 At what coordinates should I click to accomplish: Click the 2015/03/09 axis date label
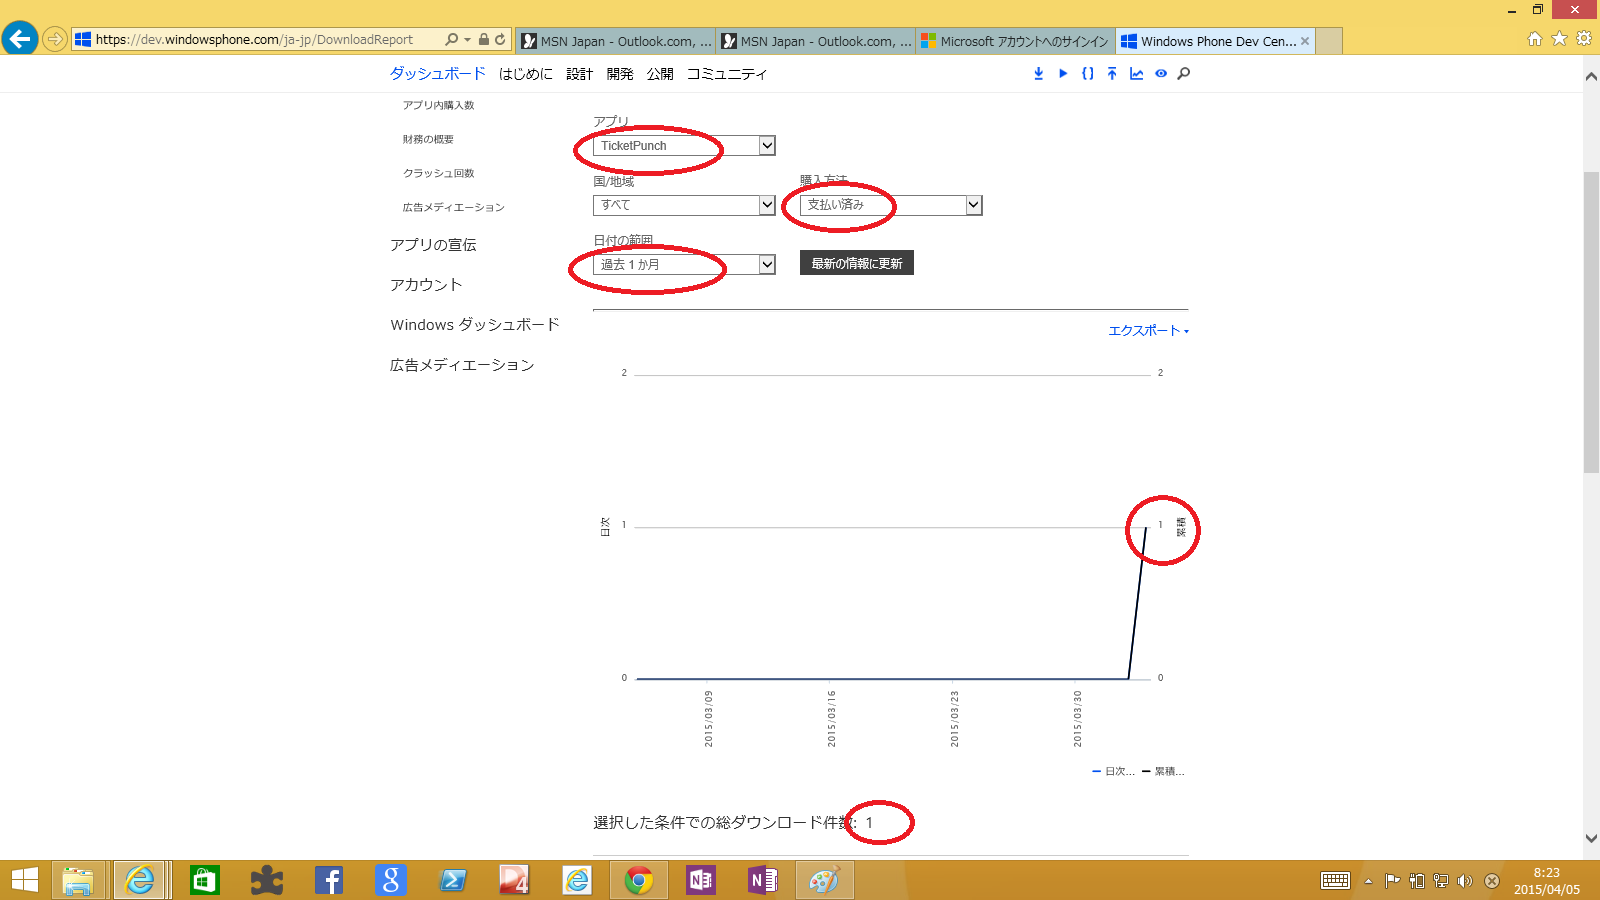pos(709,718)
